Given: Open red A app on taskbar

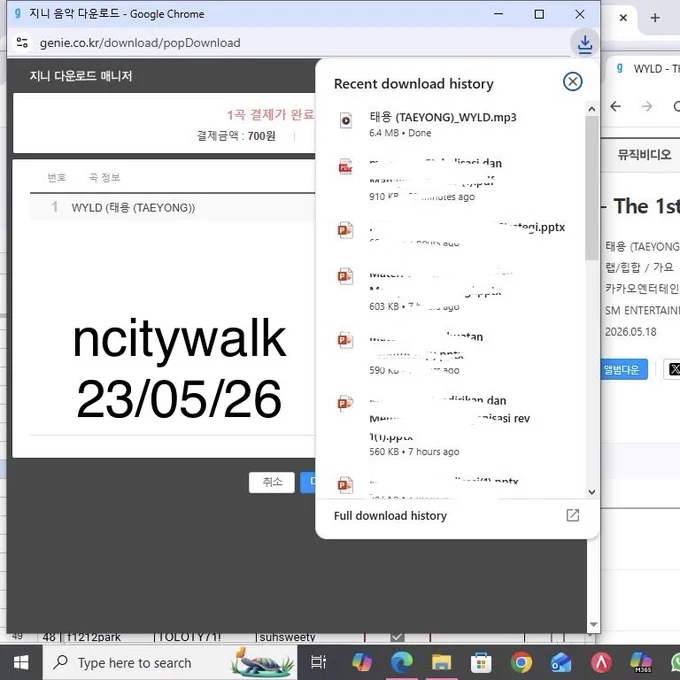Looking at the screenshot, I should tap(601, 663).
